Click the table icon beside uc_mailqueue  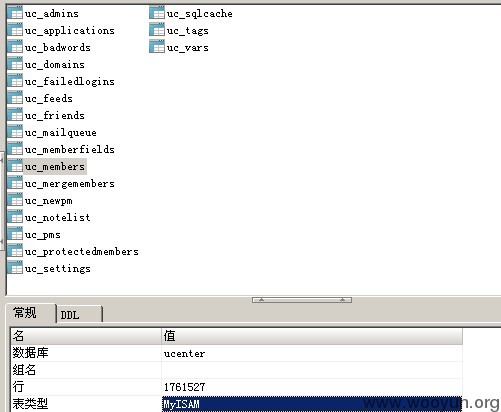point(15,132)
